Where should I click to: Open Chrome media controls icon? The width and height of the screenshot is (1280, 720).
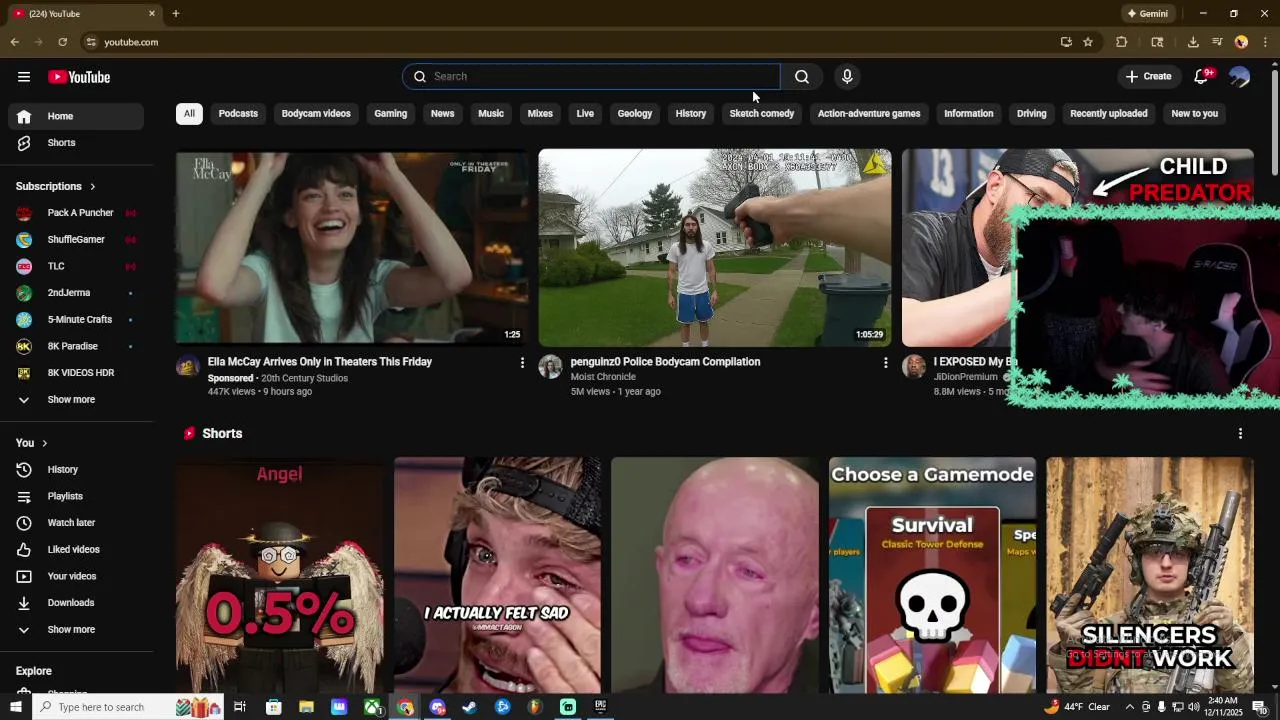pyautogui.click(x=1217, y=42)
